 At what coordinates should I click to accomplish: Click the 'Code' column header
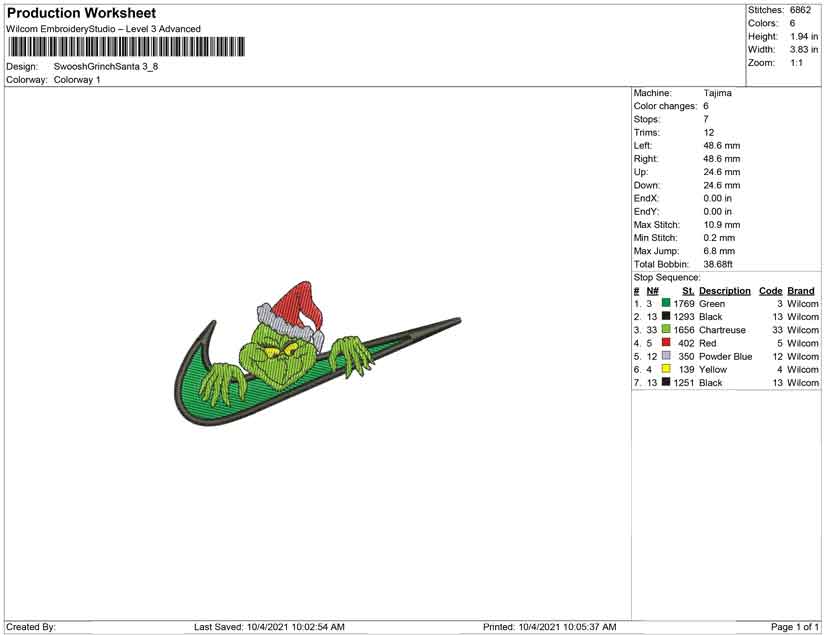click(x=771, y=291)
